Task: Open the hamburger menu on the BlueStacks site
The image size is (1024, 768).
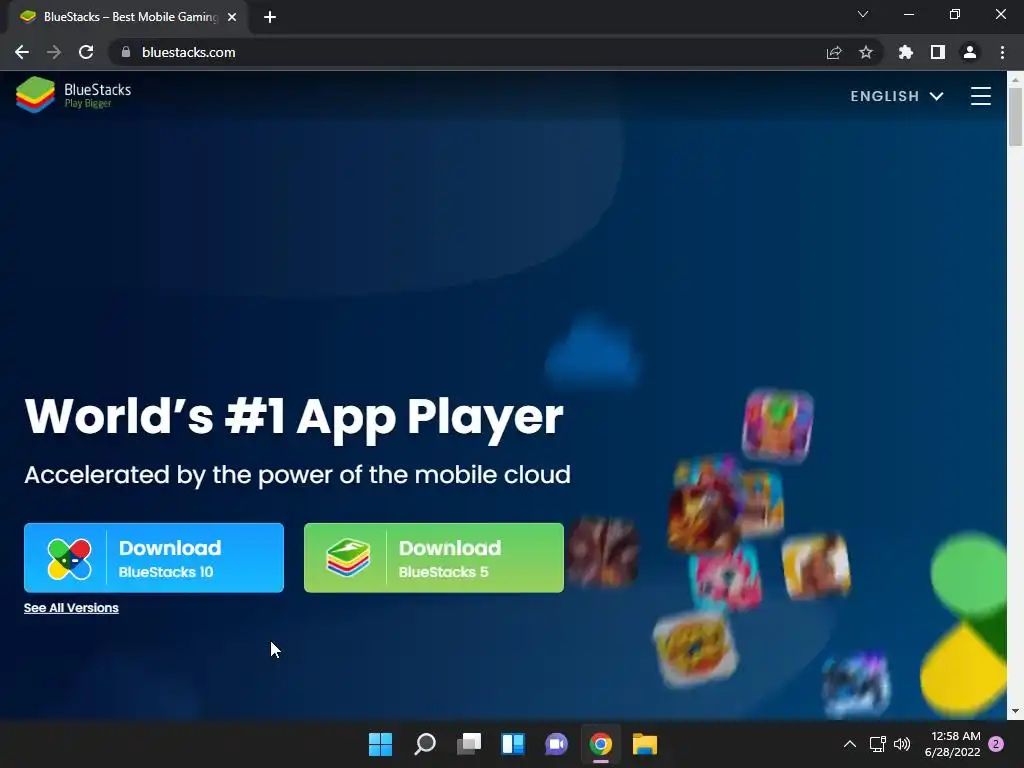Action: [x=980, y=96]
